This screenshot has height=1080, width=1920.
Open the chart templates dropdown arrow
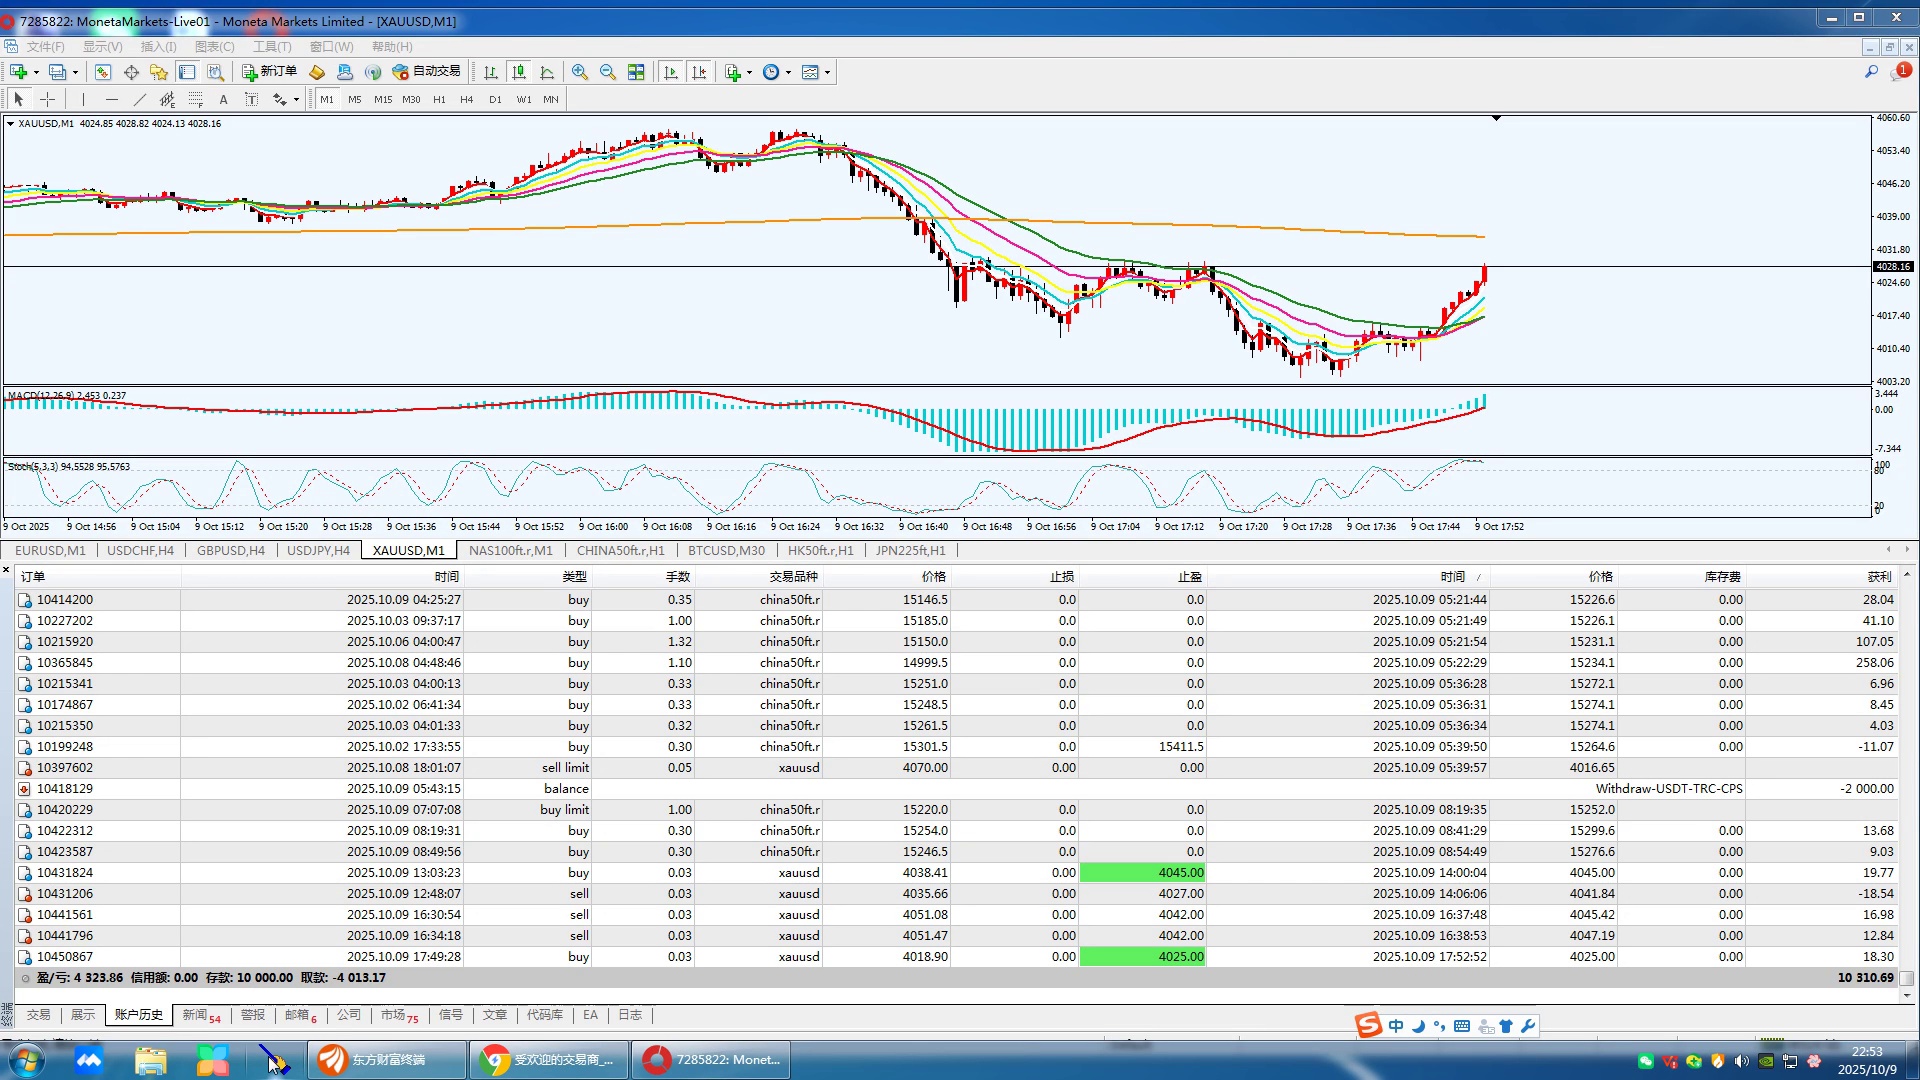click(827, 72)
